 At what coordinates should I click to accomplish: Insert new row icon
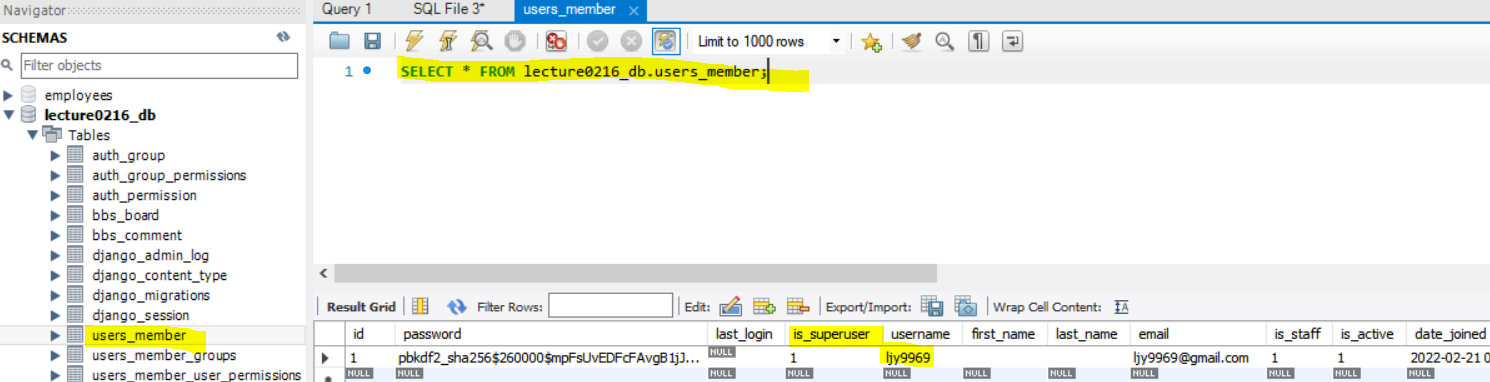pos(764,306)
